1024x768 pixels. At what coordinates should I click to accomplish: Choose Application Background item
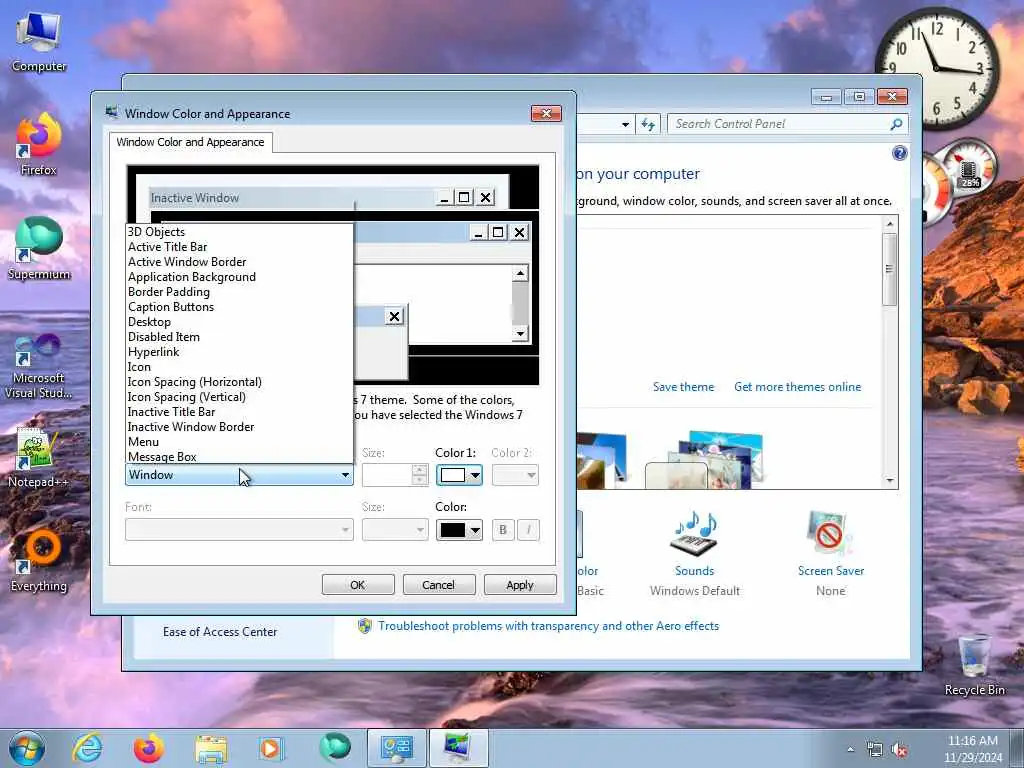[x=239, y=277]
